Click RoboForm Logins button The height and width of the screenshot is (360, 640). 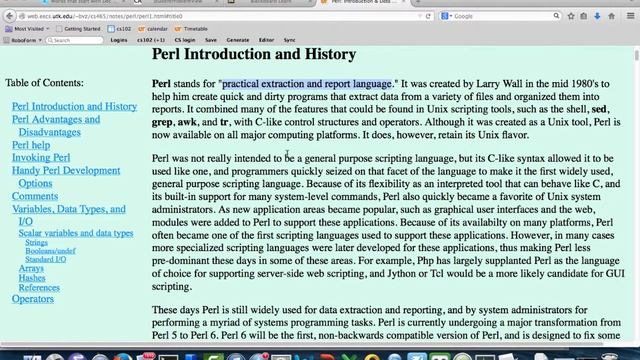coord(119,40)
